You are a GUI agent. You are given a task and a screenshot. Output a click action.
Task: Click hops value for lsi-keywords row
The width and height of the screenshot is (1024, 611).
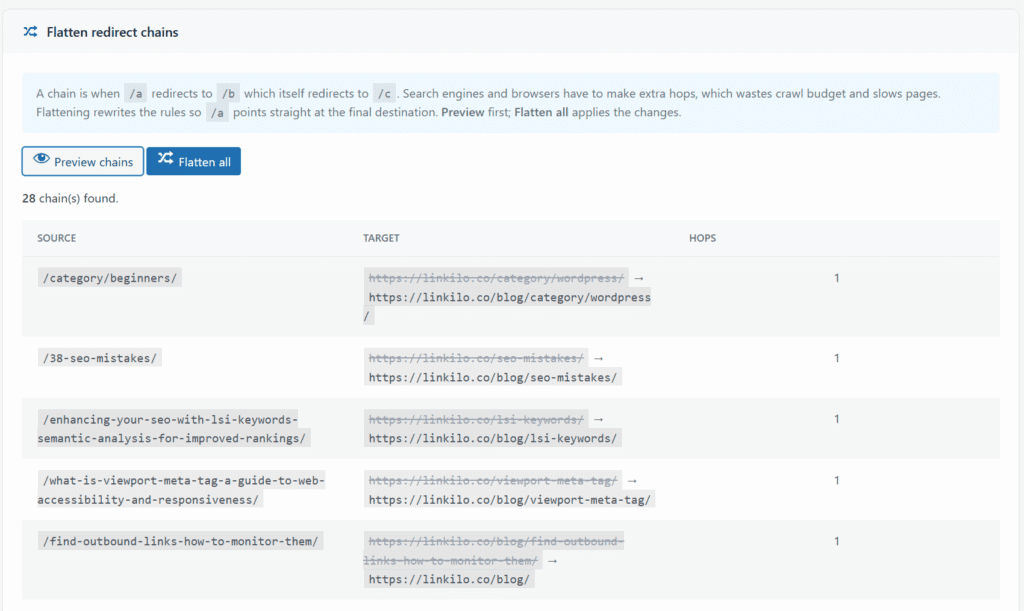(x=837, y=419)
